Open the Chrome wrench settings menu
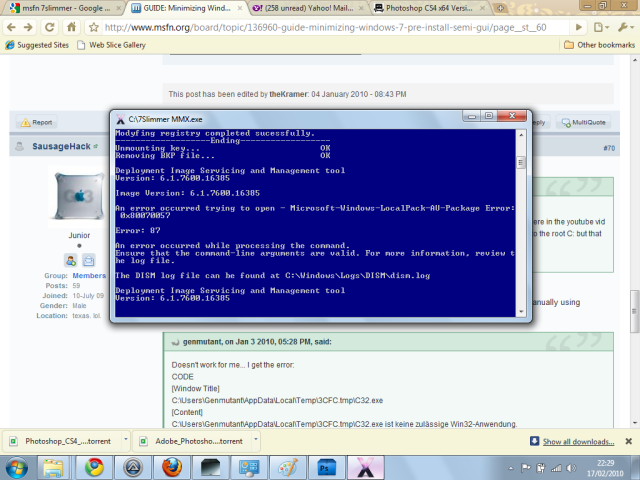The height and width of the screenshot is (480, 640). (x=625, y=27)
